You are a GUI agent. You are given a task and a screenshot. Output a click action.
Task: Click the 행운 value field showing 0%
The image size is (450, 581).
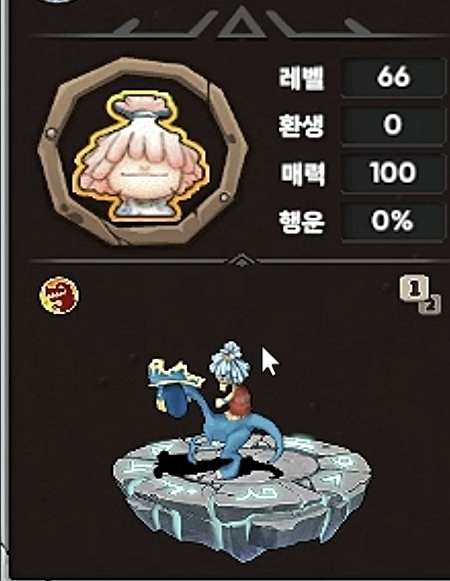pos(393,221)
